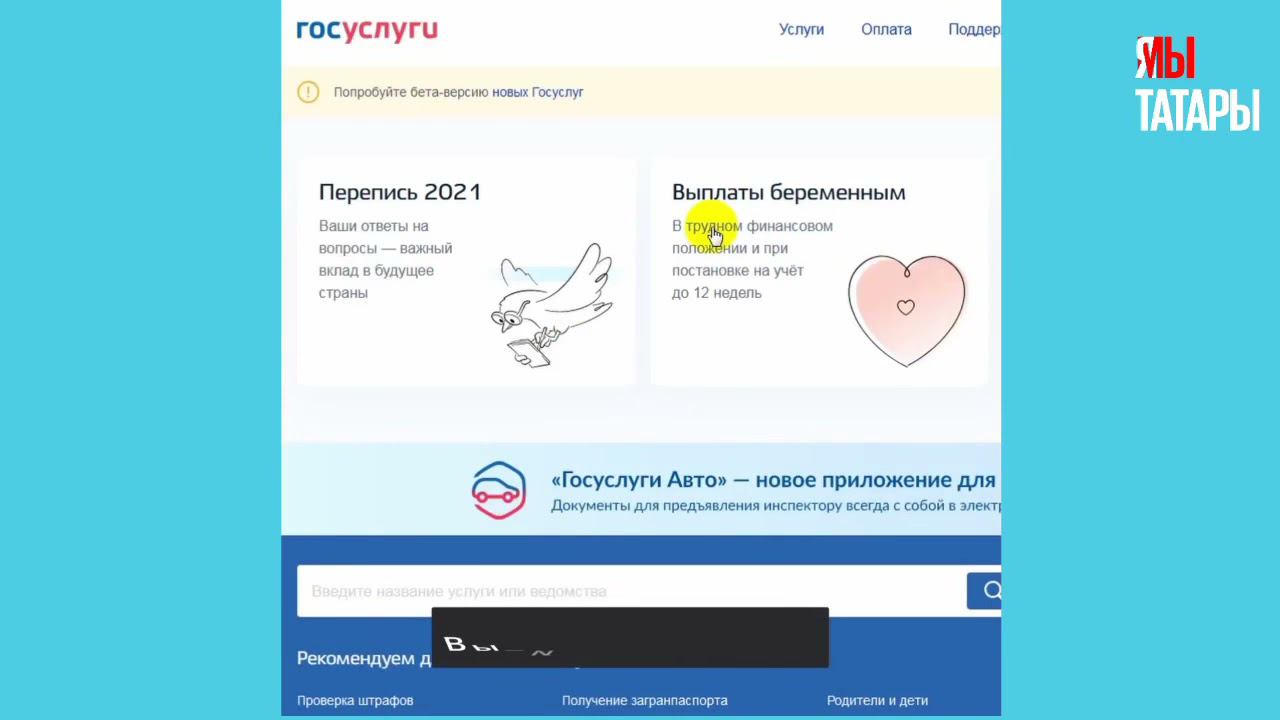The width and height of the screenshot is (1280, 720).
Task: Open the Услуги menu item
Action: (x=801, y=30)
